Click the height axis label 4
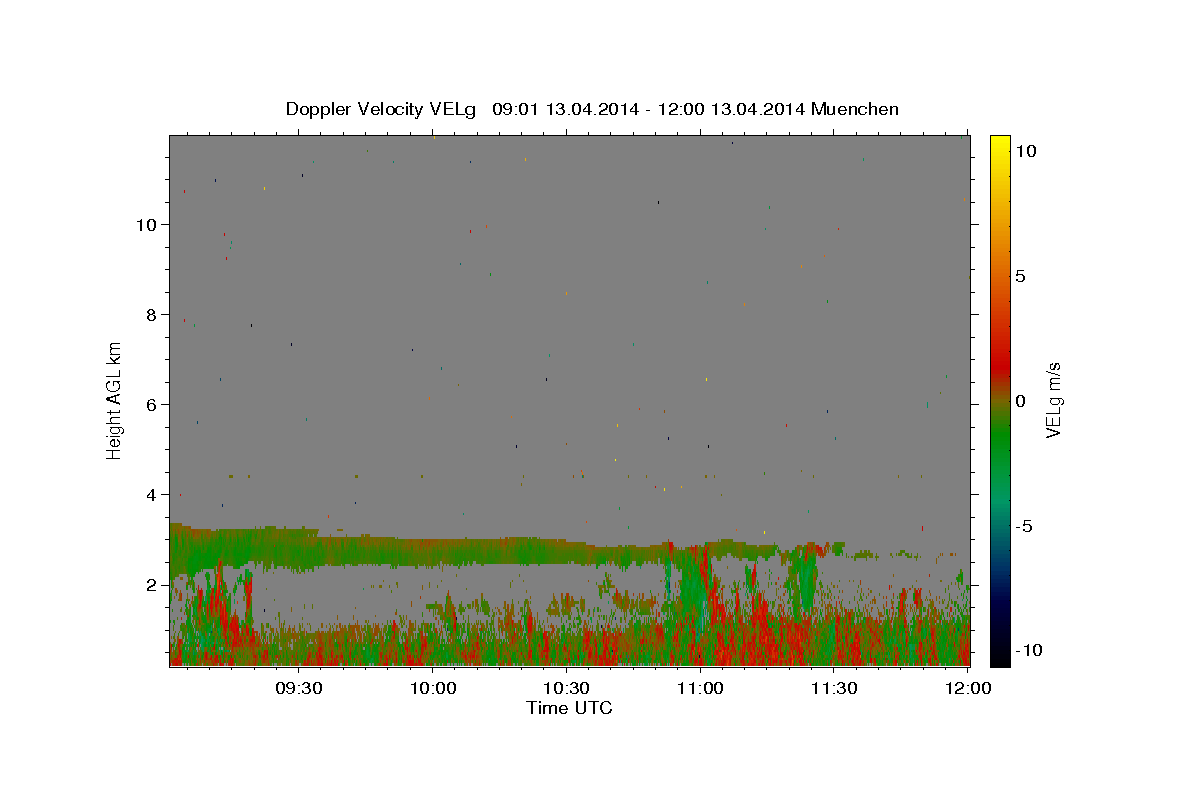This screenshot has width=1200, height=800. pos(154,495)
